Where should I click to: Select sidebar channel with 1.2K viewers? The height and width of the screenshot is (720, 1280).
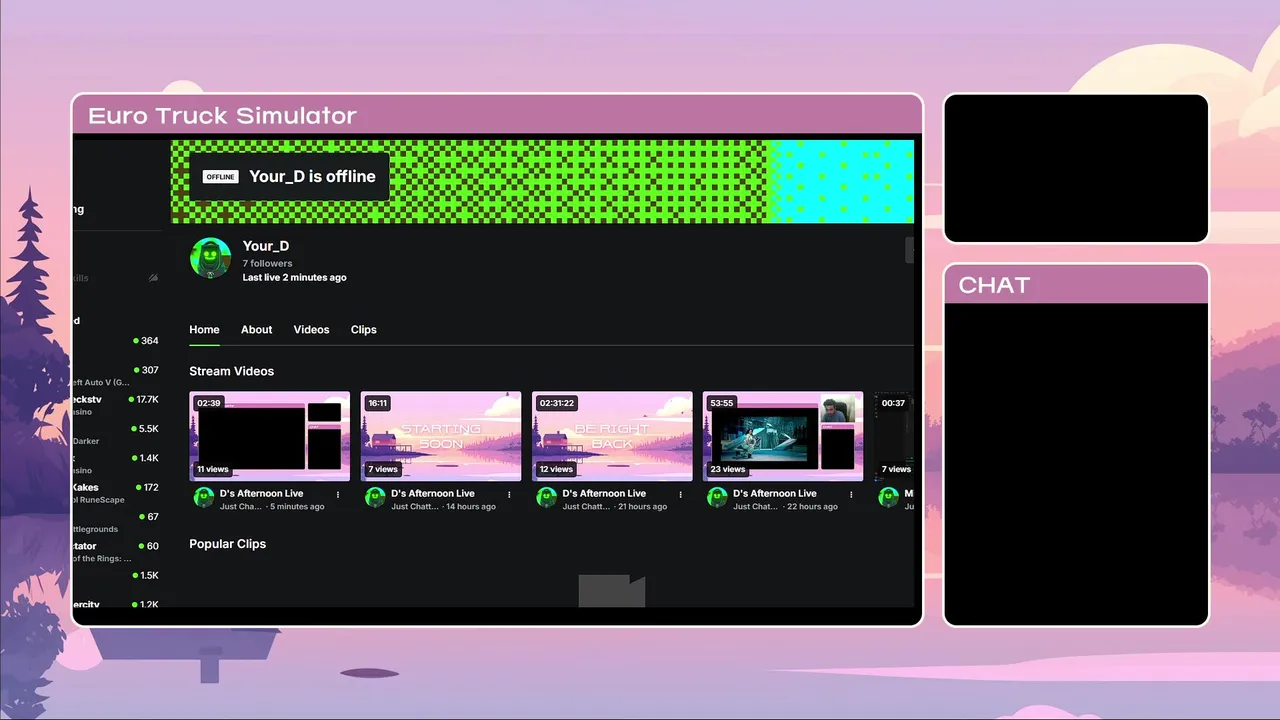click(x=116, y=604)
